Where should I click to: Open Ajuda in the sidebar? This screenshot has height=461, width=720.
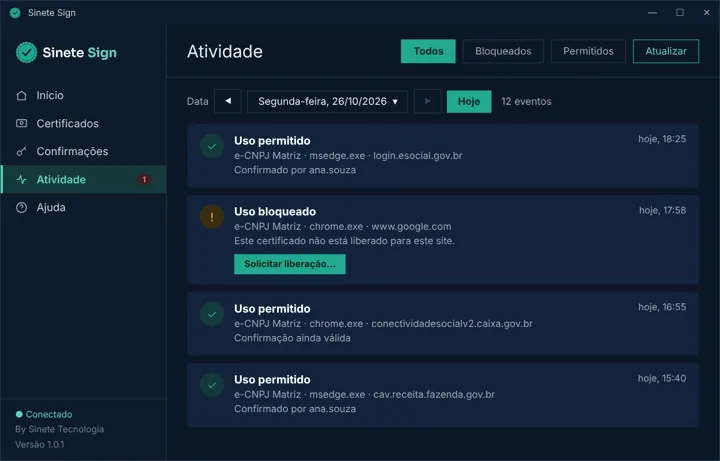83,208
